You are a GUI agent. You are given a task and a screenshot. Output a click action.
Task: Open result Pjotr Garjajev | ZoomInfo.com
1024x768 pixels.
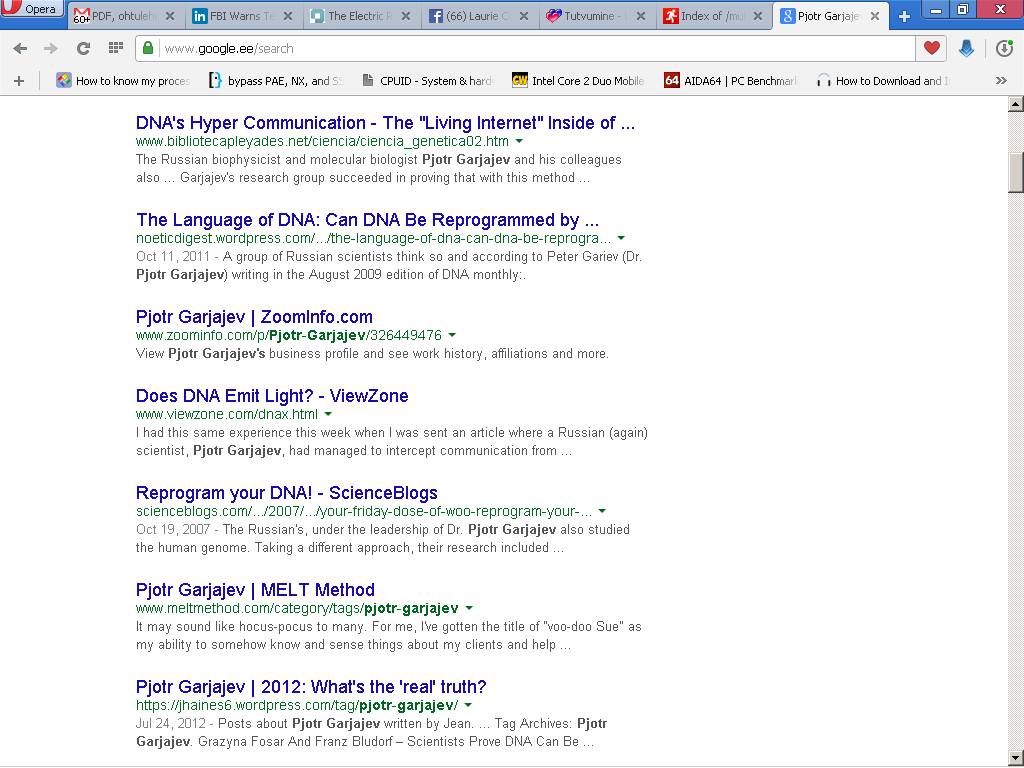[x=254, y=317]
